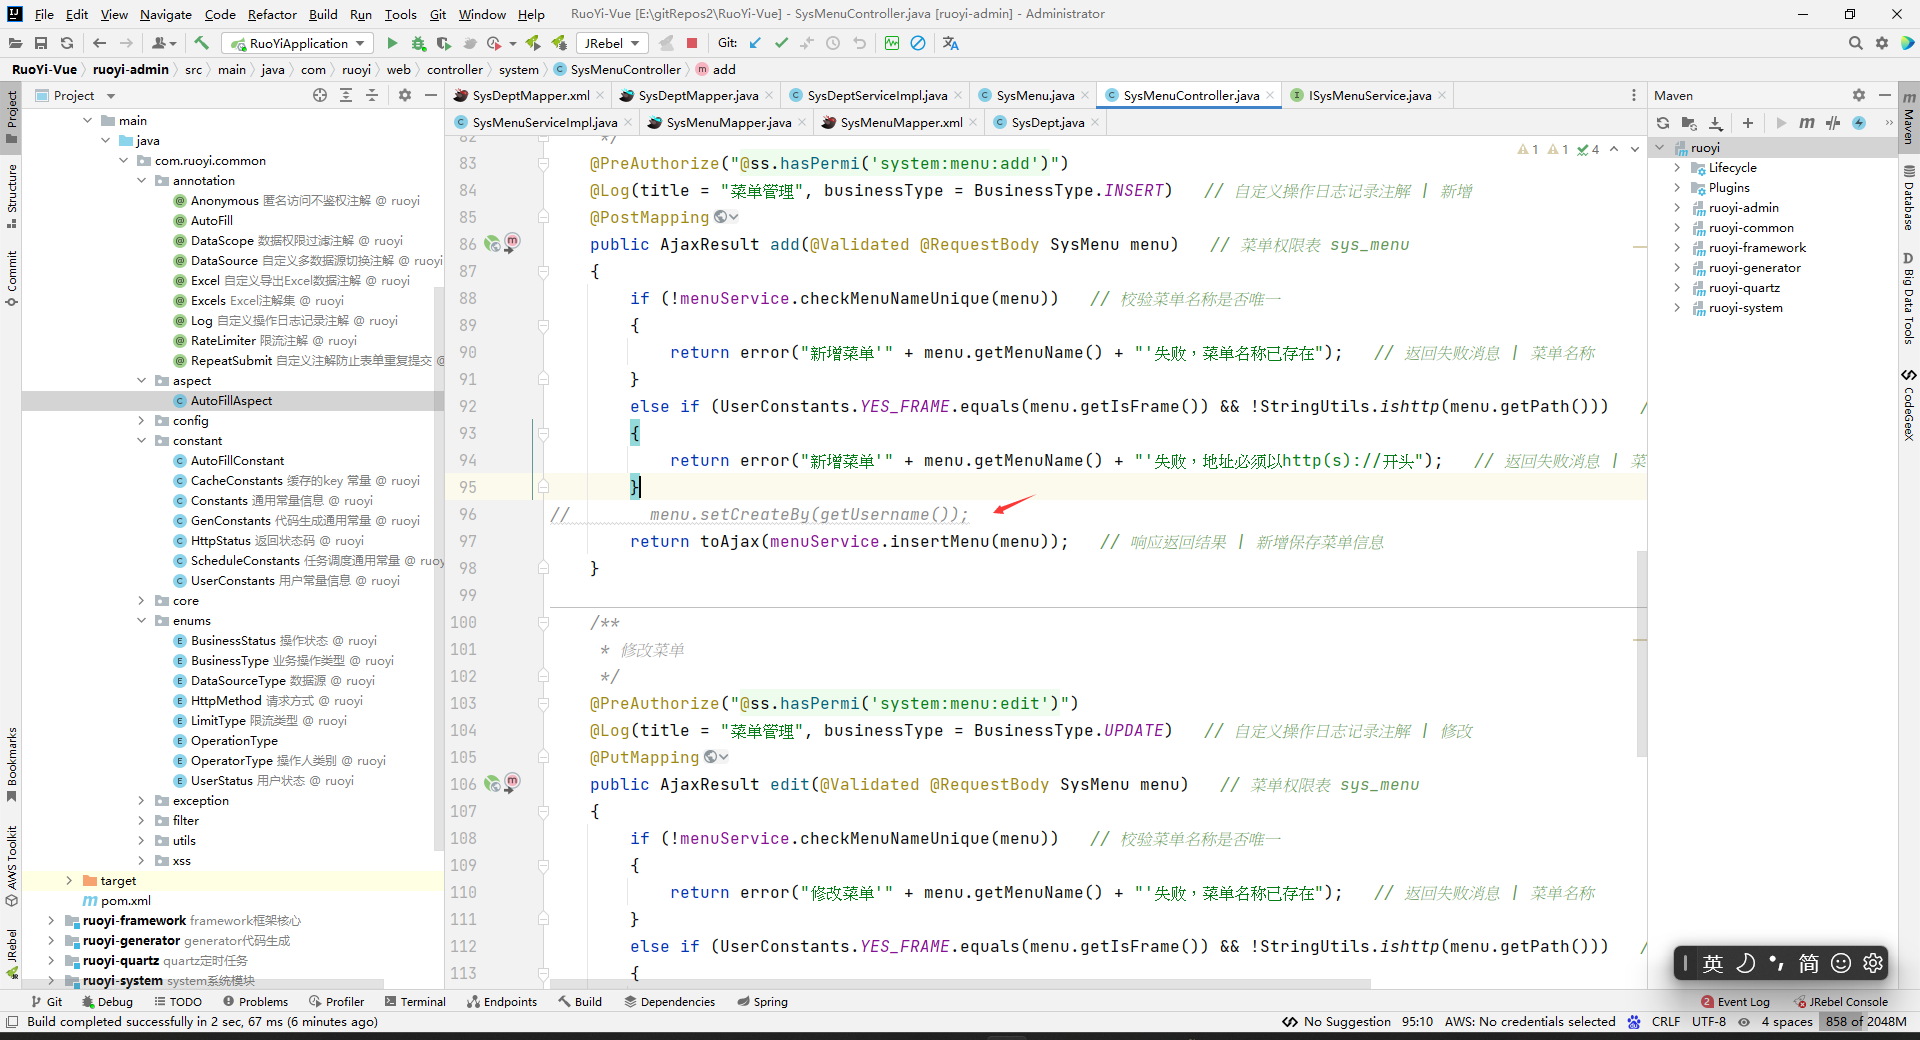Click the Git rollback icon
Viewport: 1920px width, 1040px height.
pos(859,43)
